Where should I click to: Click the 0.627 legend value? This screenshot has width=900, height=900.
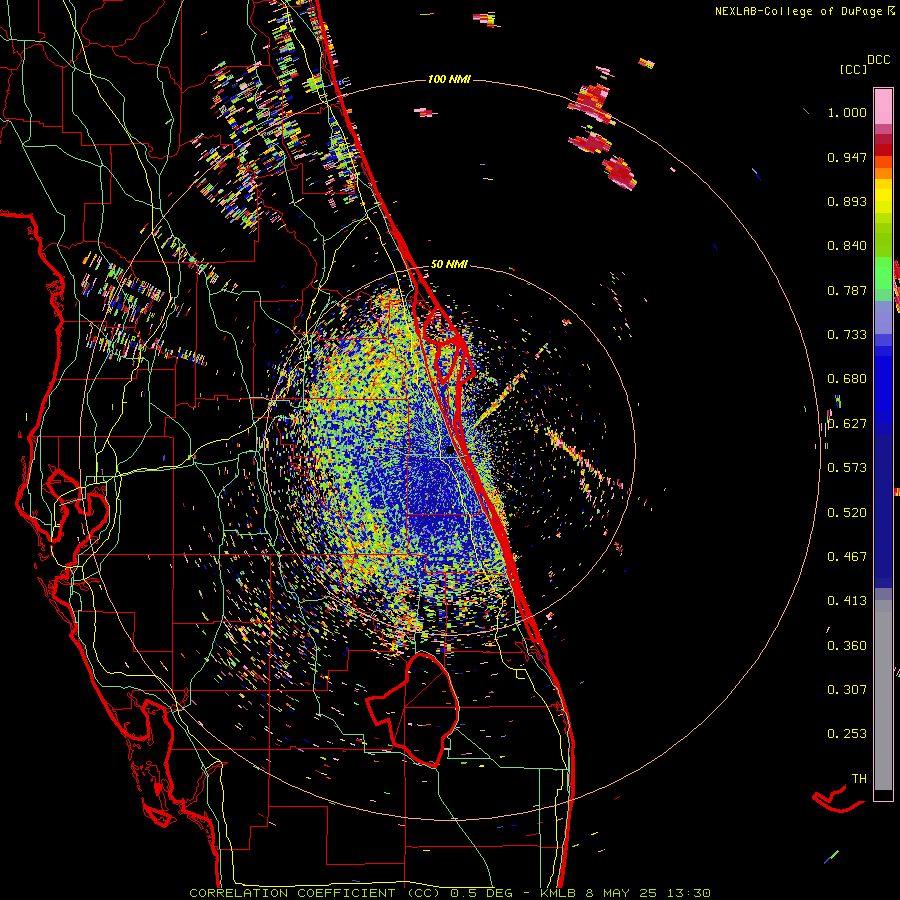click(x=847, y=424)
